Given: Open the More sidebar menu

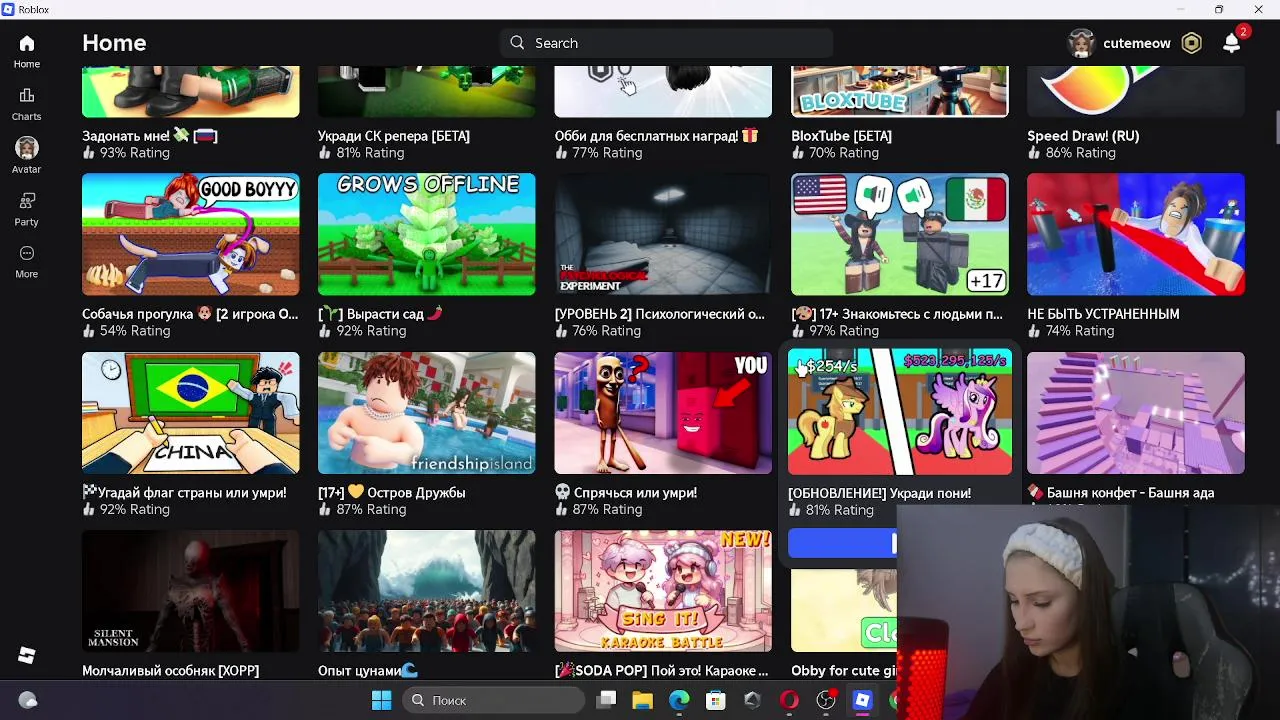Looking at the screenshot, I should tap(27, 253).
